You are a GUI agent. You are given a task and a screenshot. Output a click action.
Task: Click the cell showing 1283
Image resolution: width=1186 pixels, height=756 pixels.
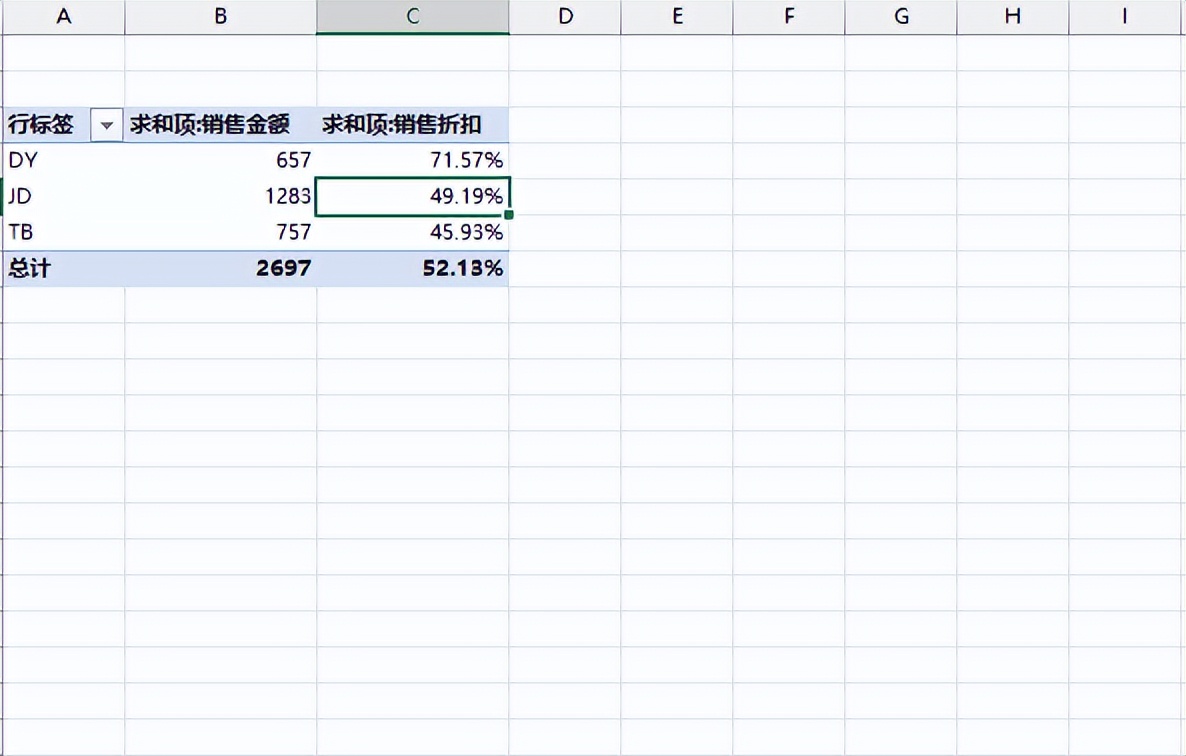(x=221, y=197)
